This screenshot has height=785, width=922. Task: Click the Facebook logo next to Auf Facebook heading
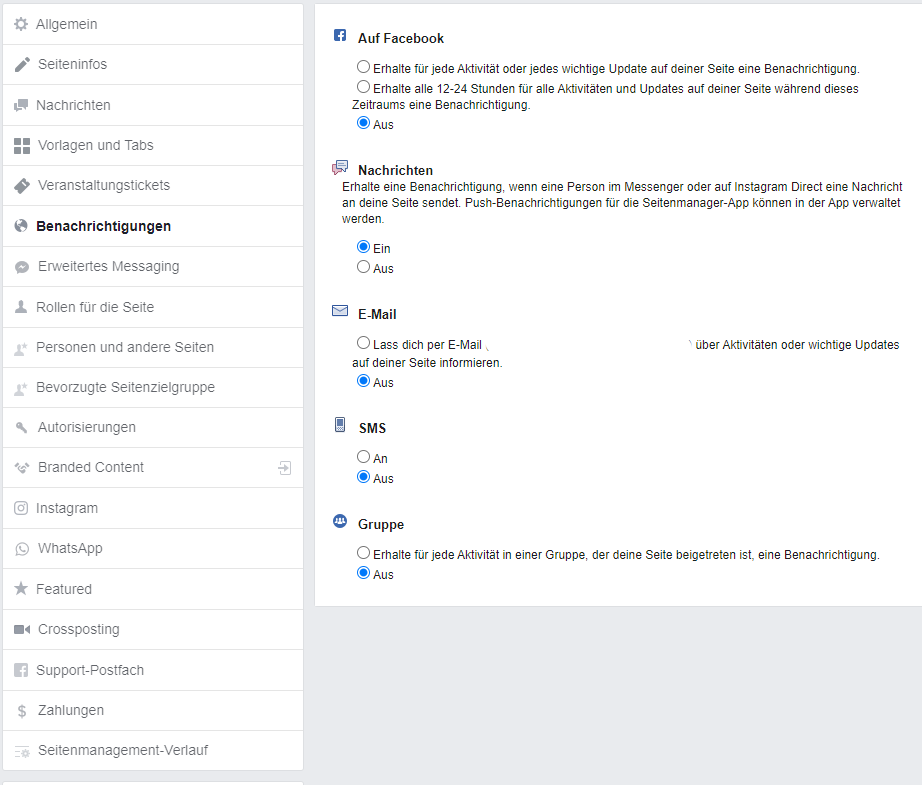[x=340, y=35]
